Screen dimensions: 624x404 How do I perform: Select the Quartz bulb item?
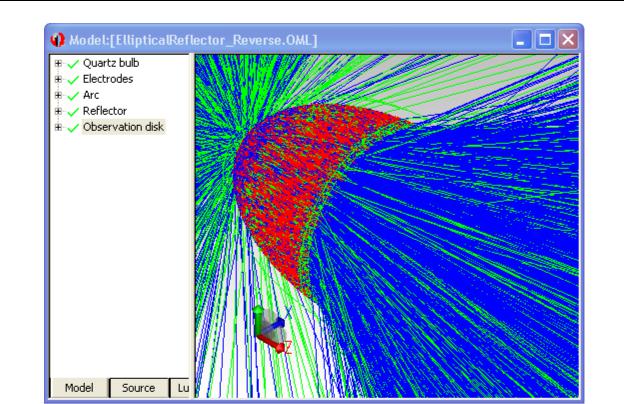(111, 63)
